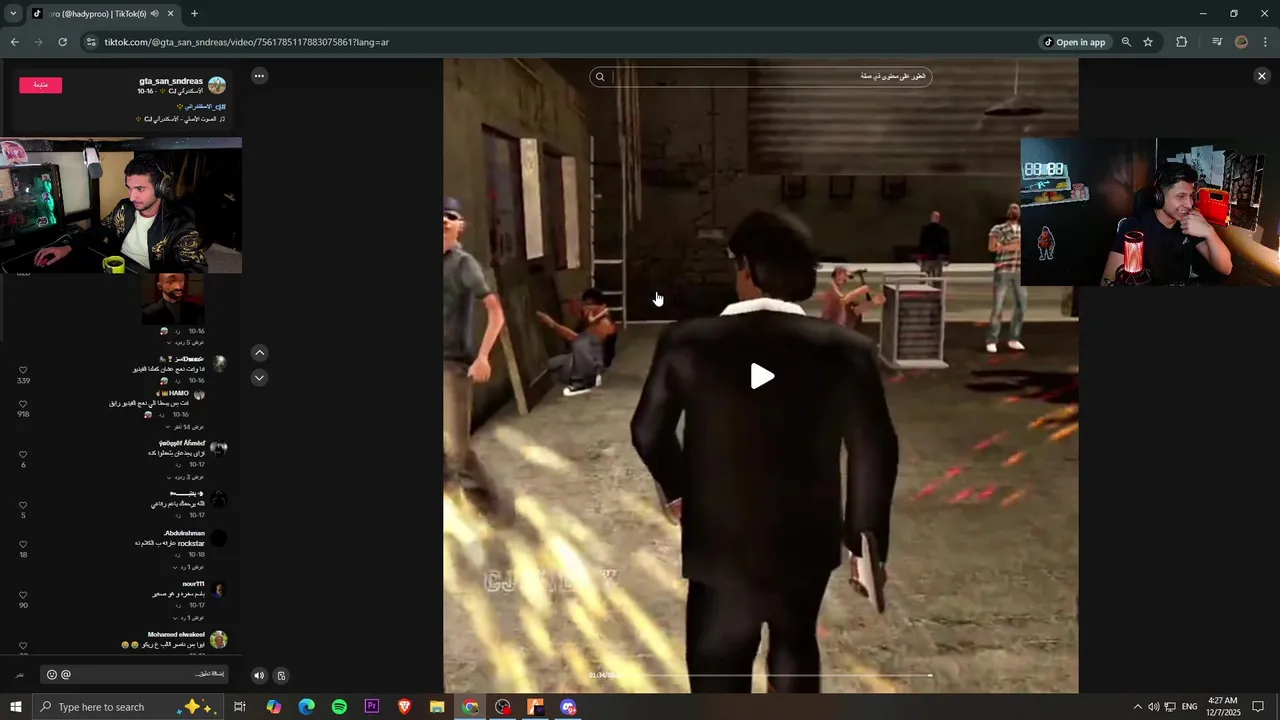The width and height of the screenshot is (1280, 720).
Task: Open the three-dots more options menu
Action: point(259,76)
